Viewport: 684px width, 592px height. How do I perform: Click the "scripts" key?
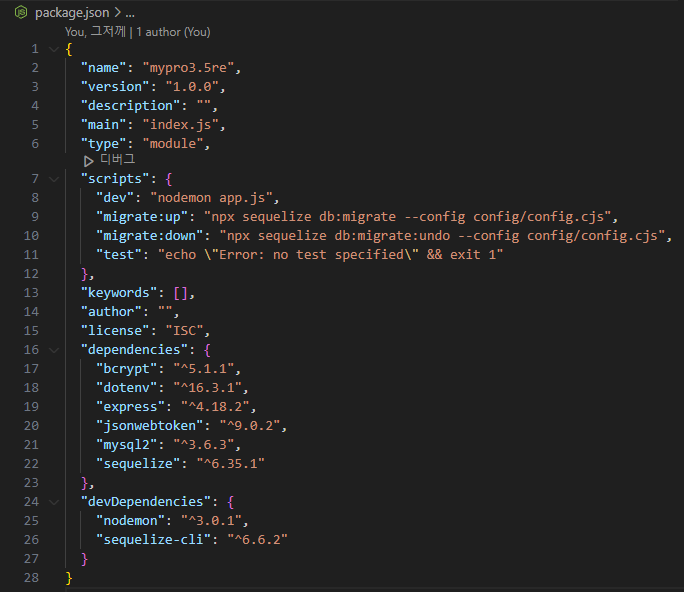point(115,179)
